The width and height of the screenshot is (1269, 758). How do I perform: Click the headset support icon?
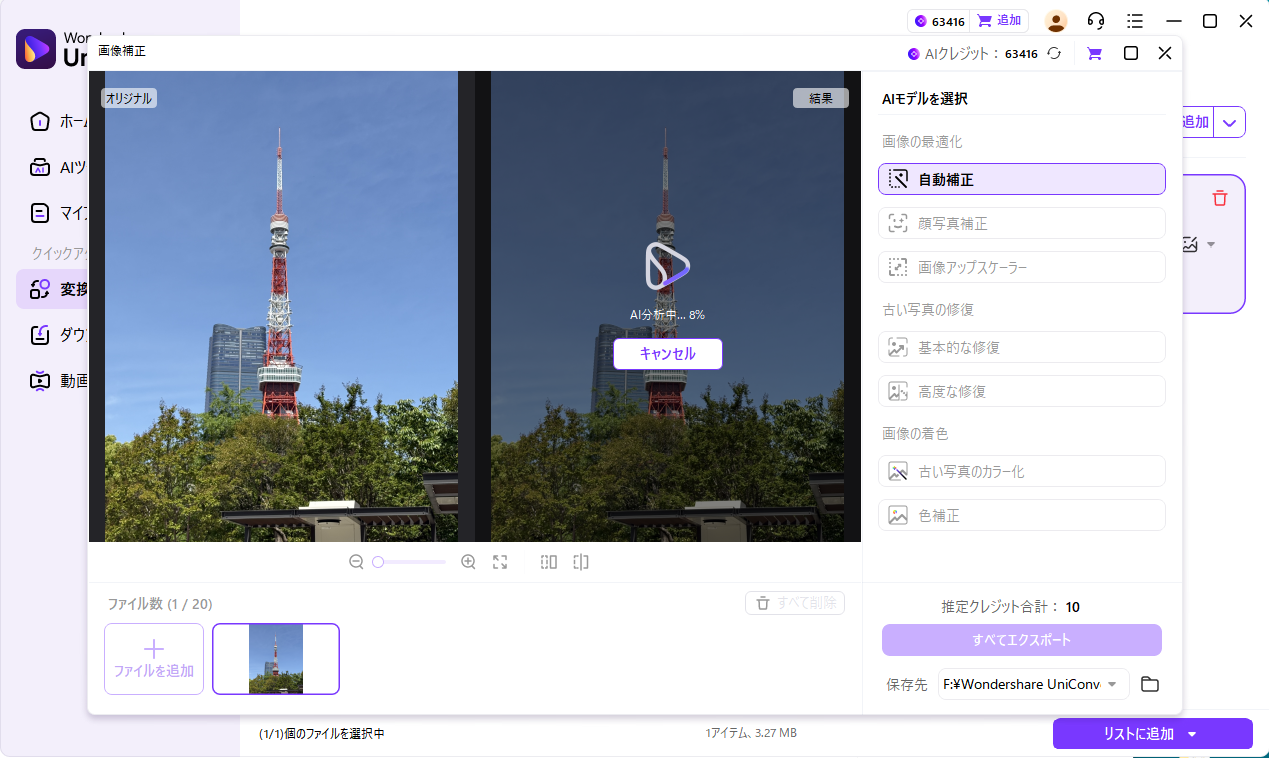click(x=1096, y=20)
